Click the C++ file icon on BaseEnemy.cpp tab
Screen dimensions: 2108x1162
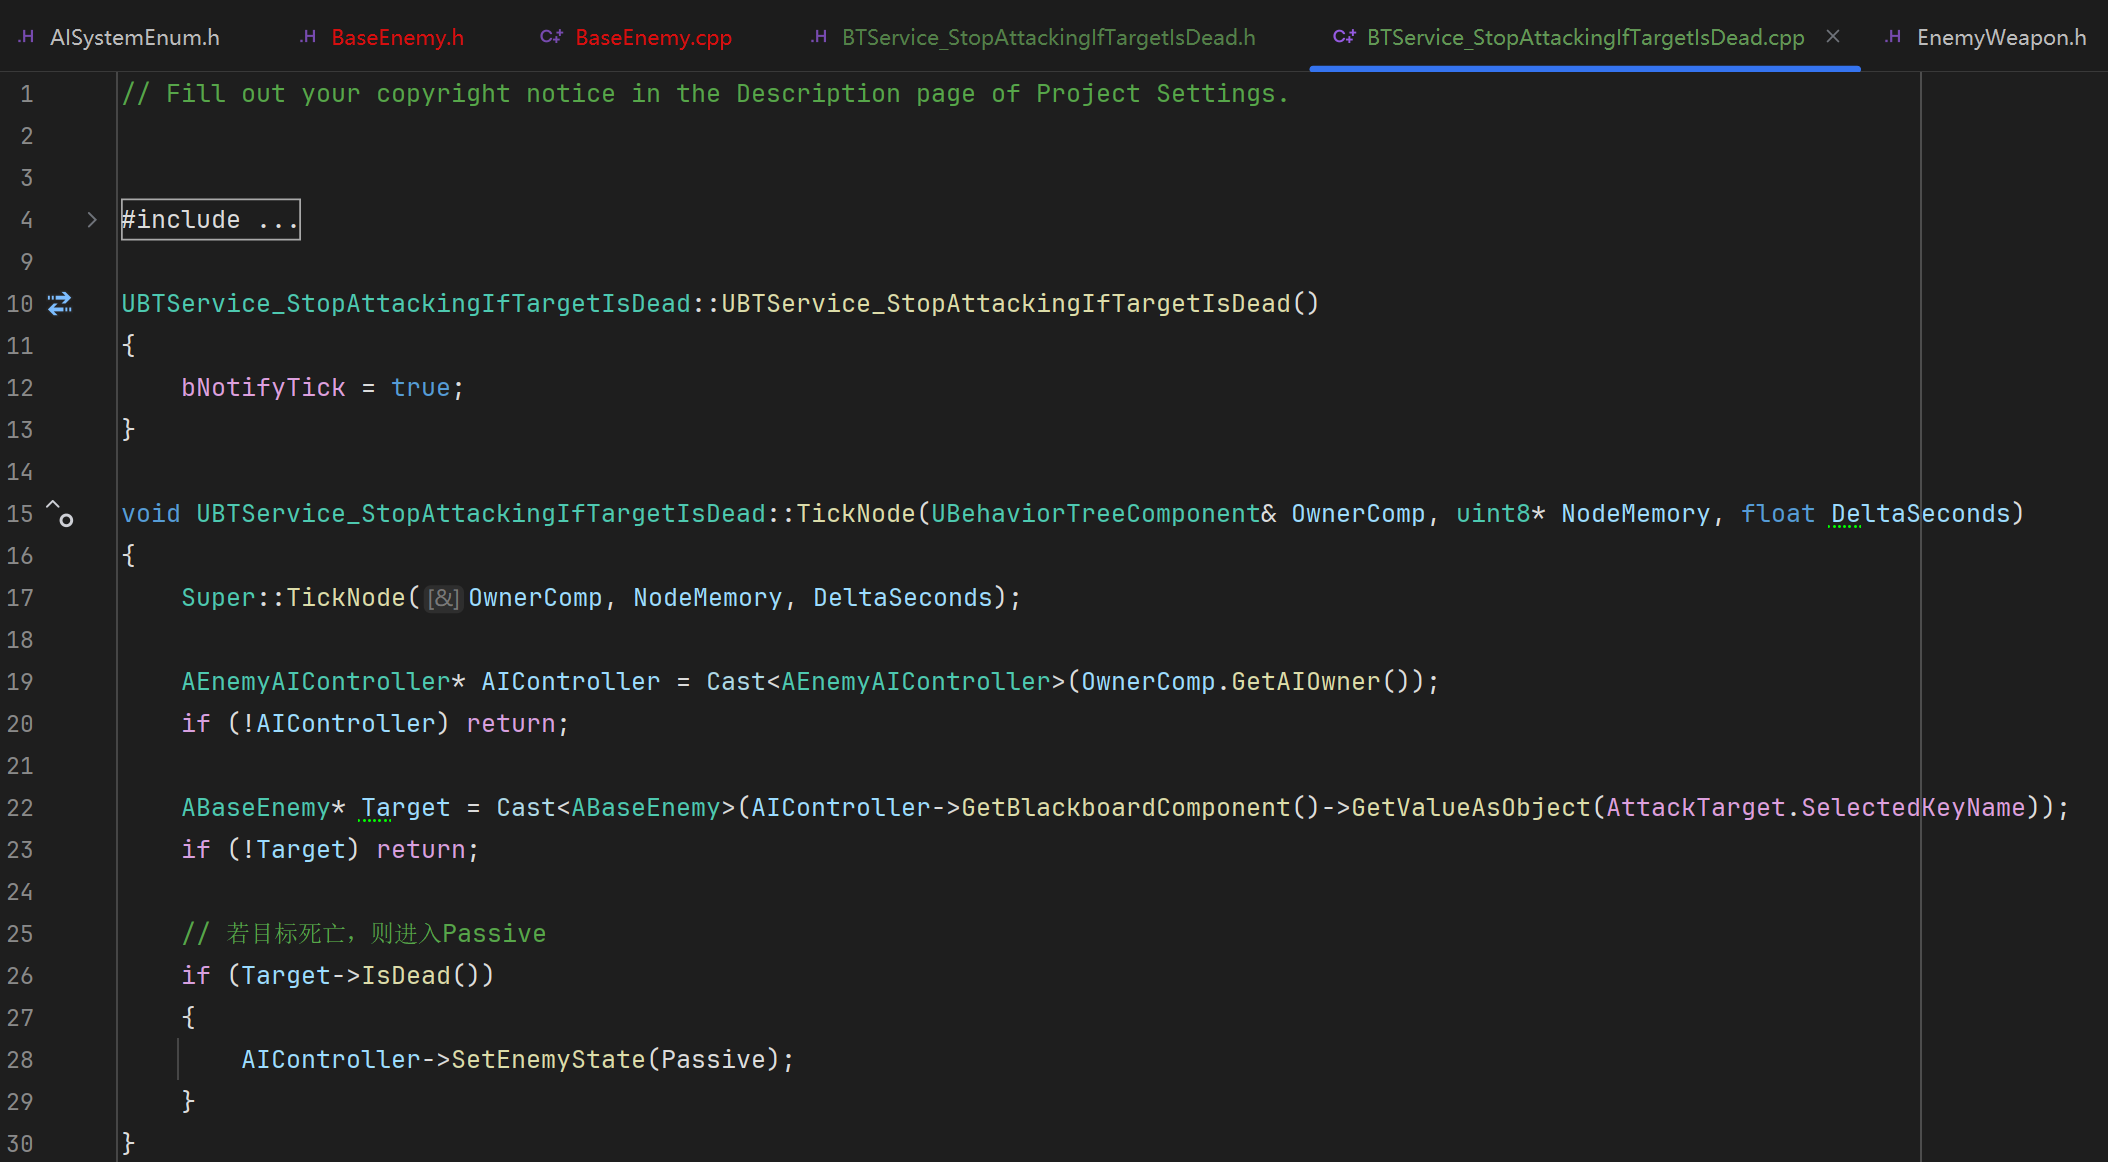[551, 37]
